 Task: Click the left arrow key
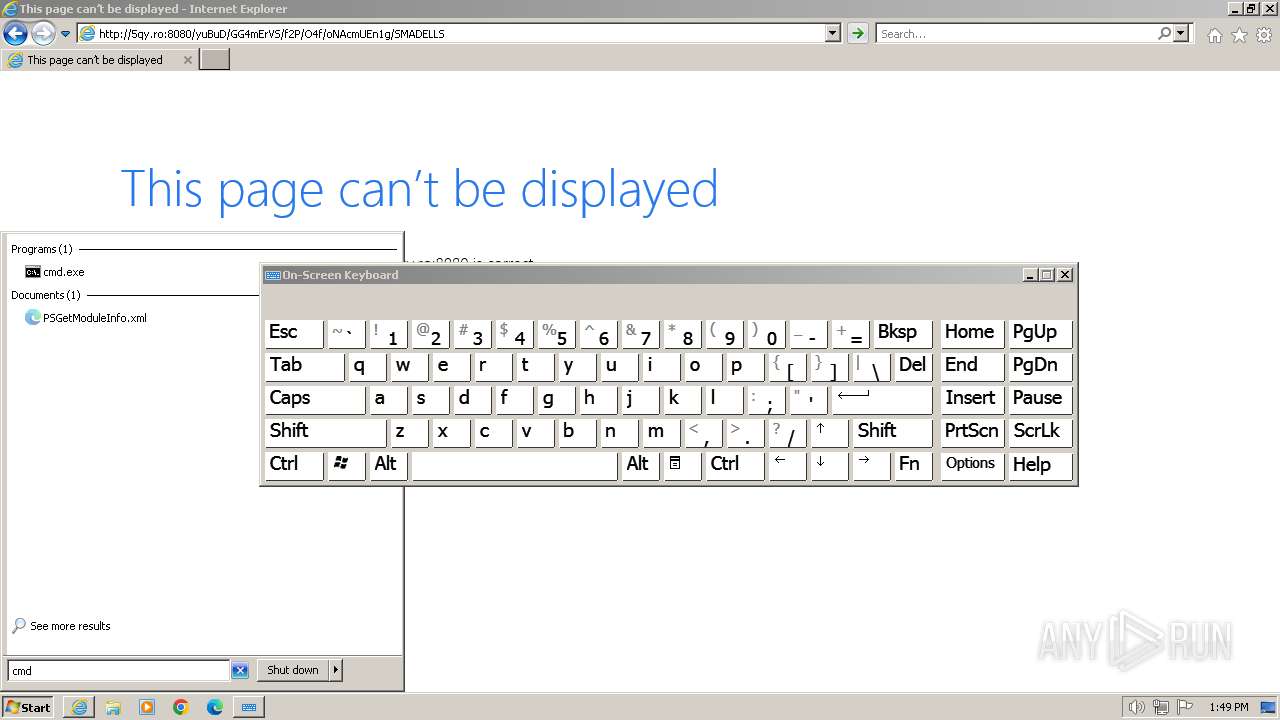click(787, 465)
